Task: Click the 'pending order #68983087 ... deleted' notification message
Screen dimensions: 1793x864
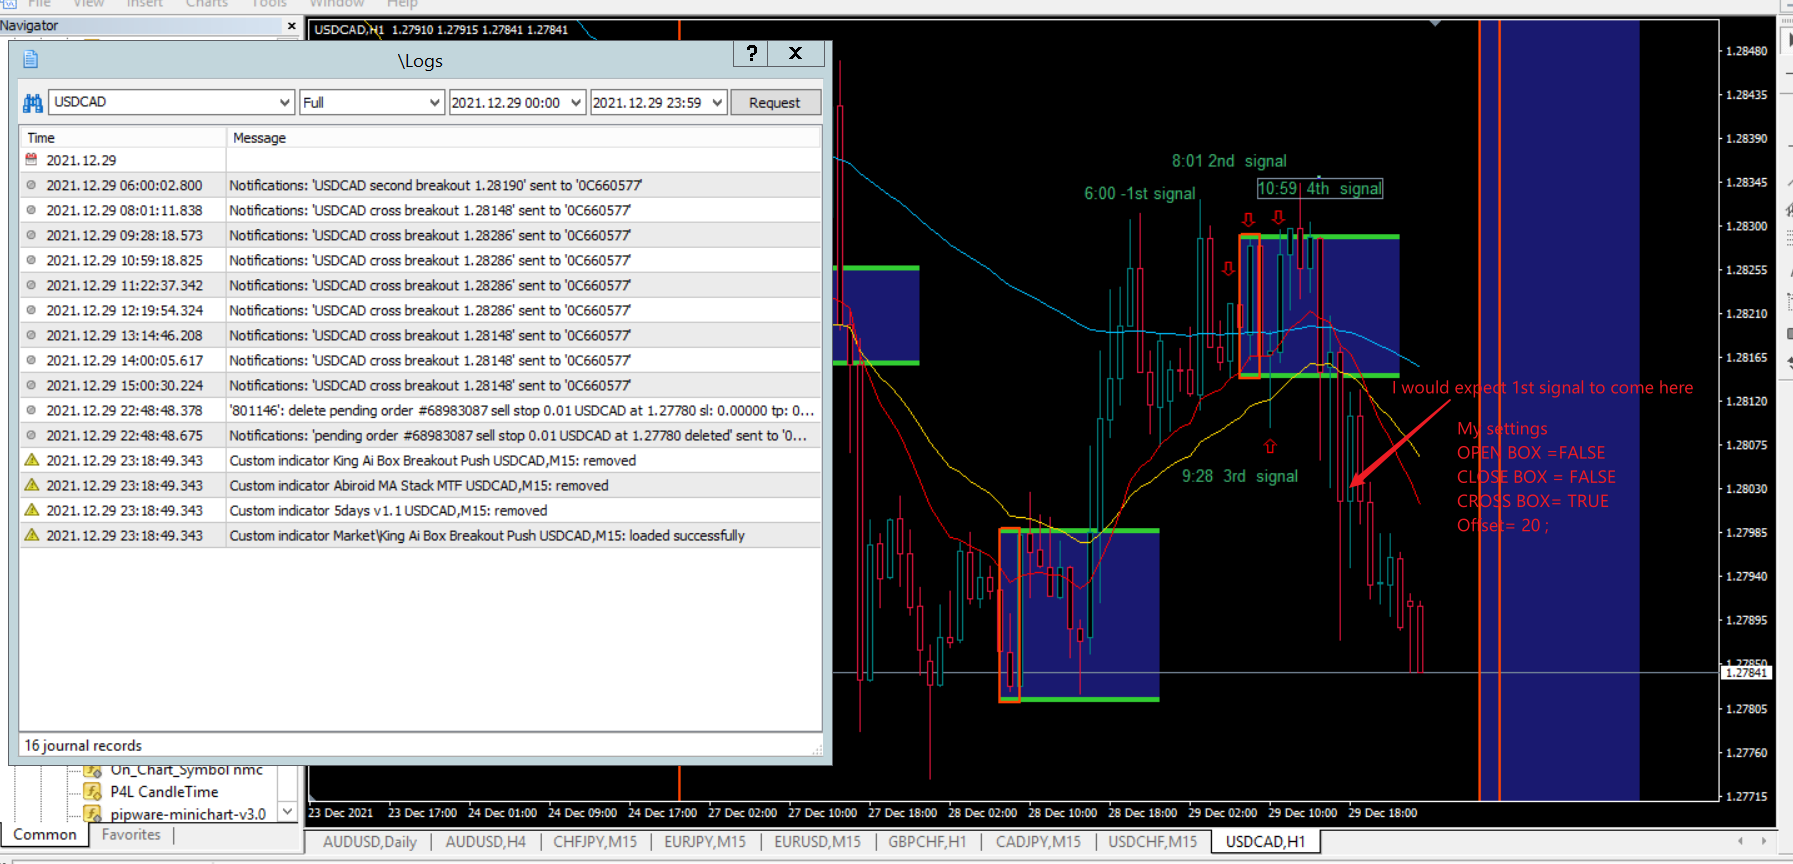Action: tap(518, 435)
